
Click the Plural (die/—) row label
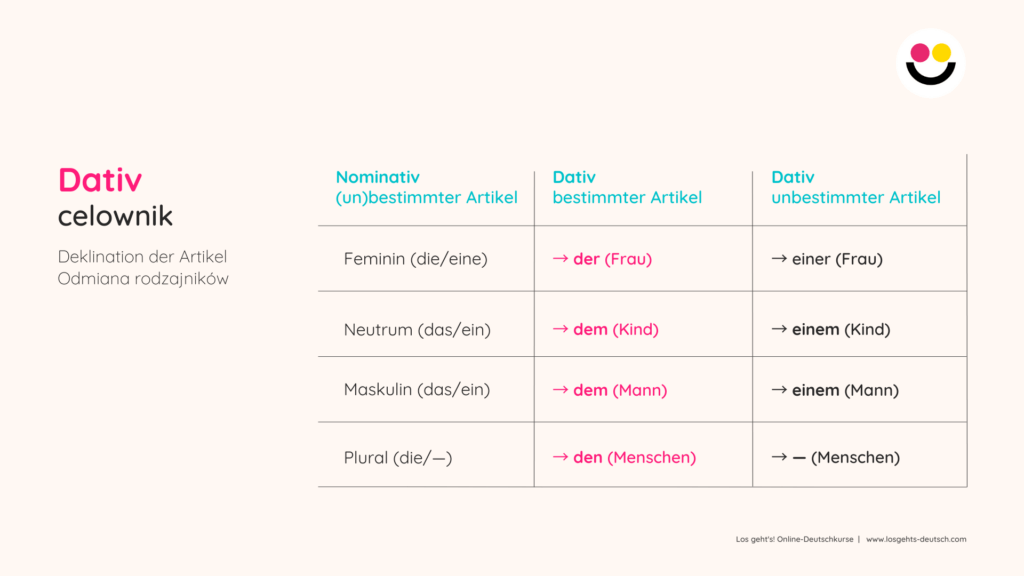click(x=397, y=457)
